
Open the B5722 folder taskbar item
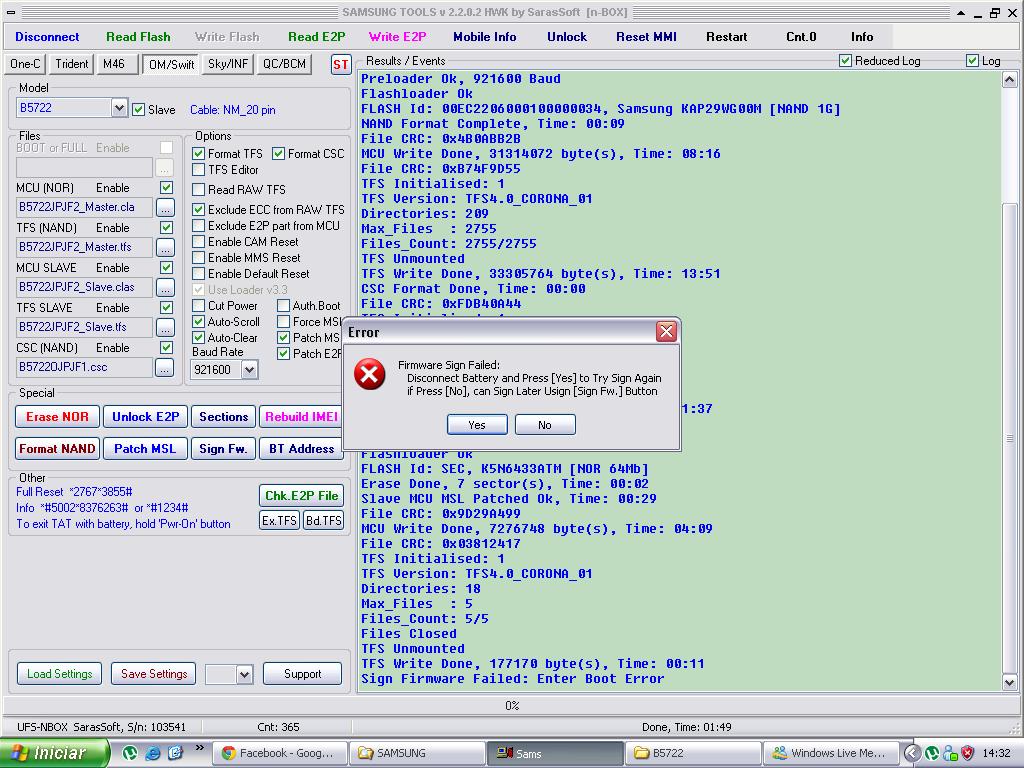click(x=694, y=754)
